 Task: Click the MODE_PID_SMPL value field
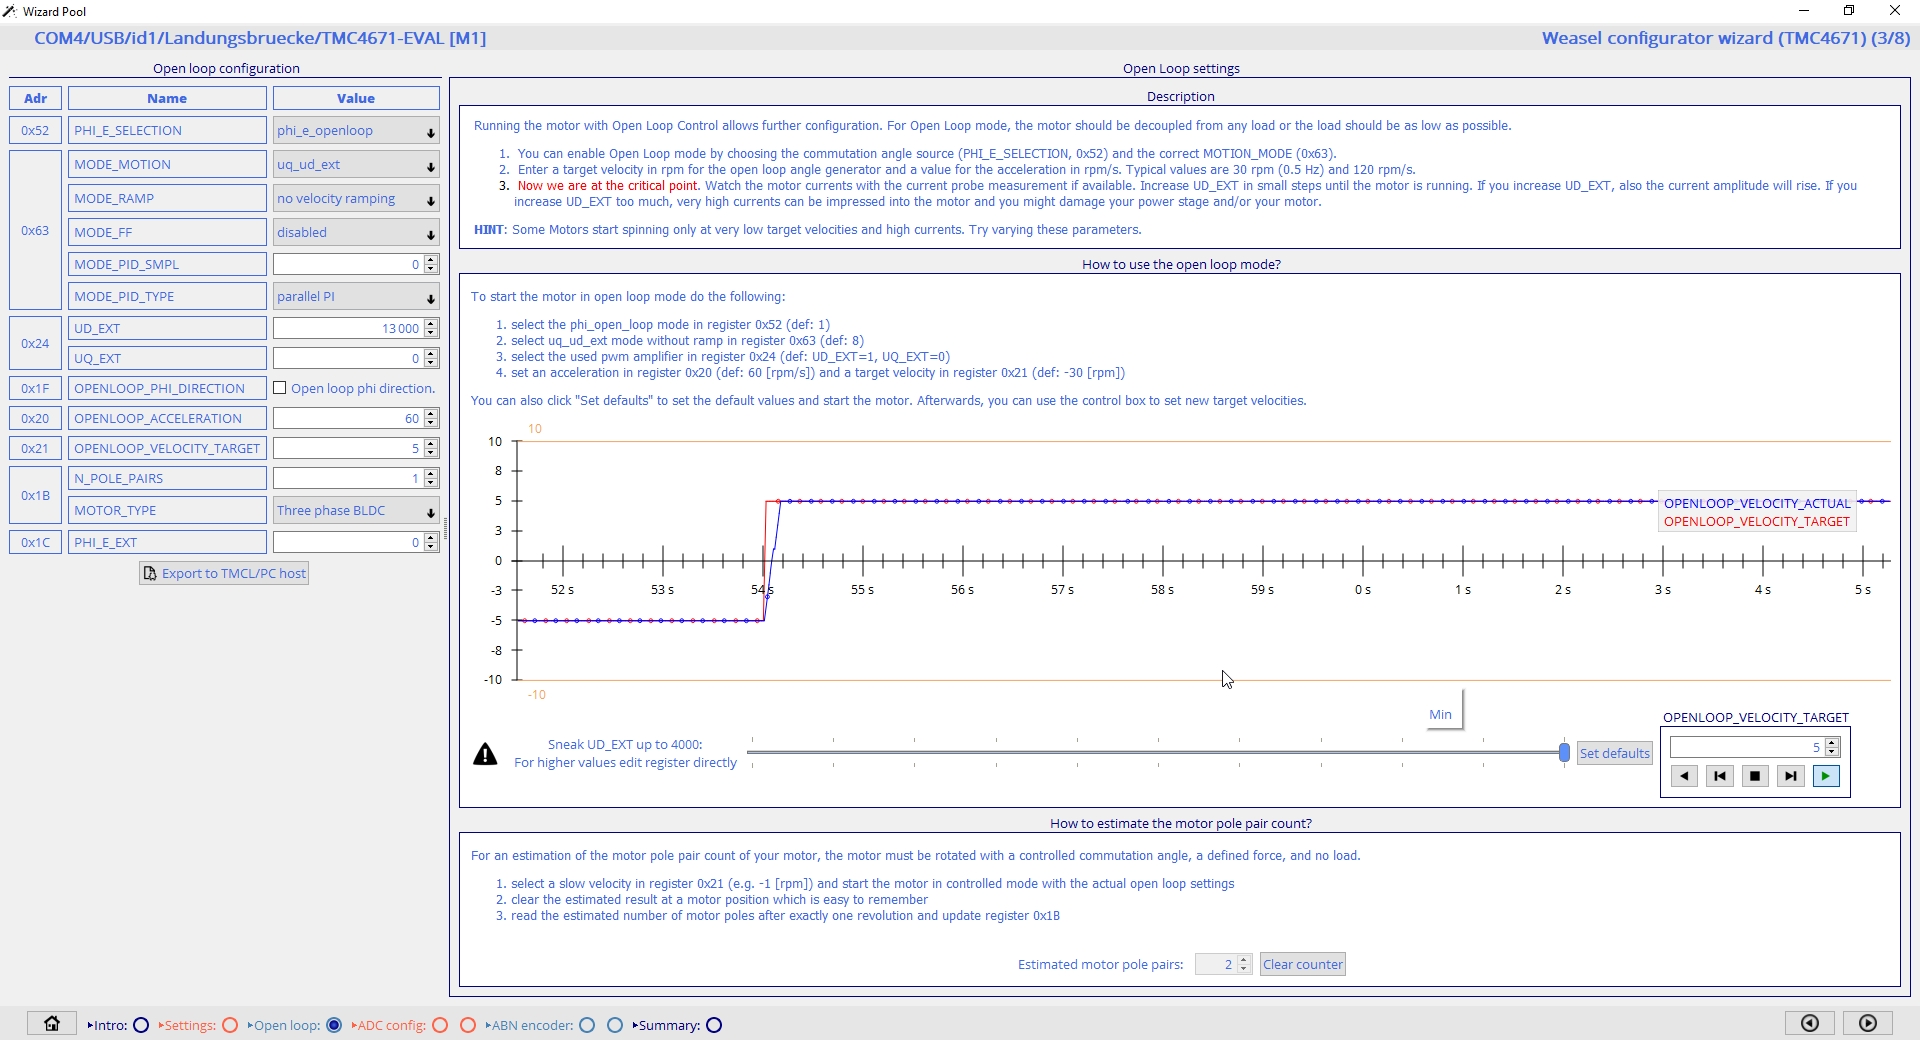348,264
